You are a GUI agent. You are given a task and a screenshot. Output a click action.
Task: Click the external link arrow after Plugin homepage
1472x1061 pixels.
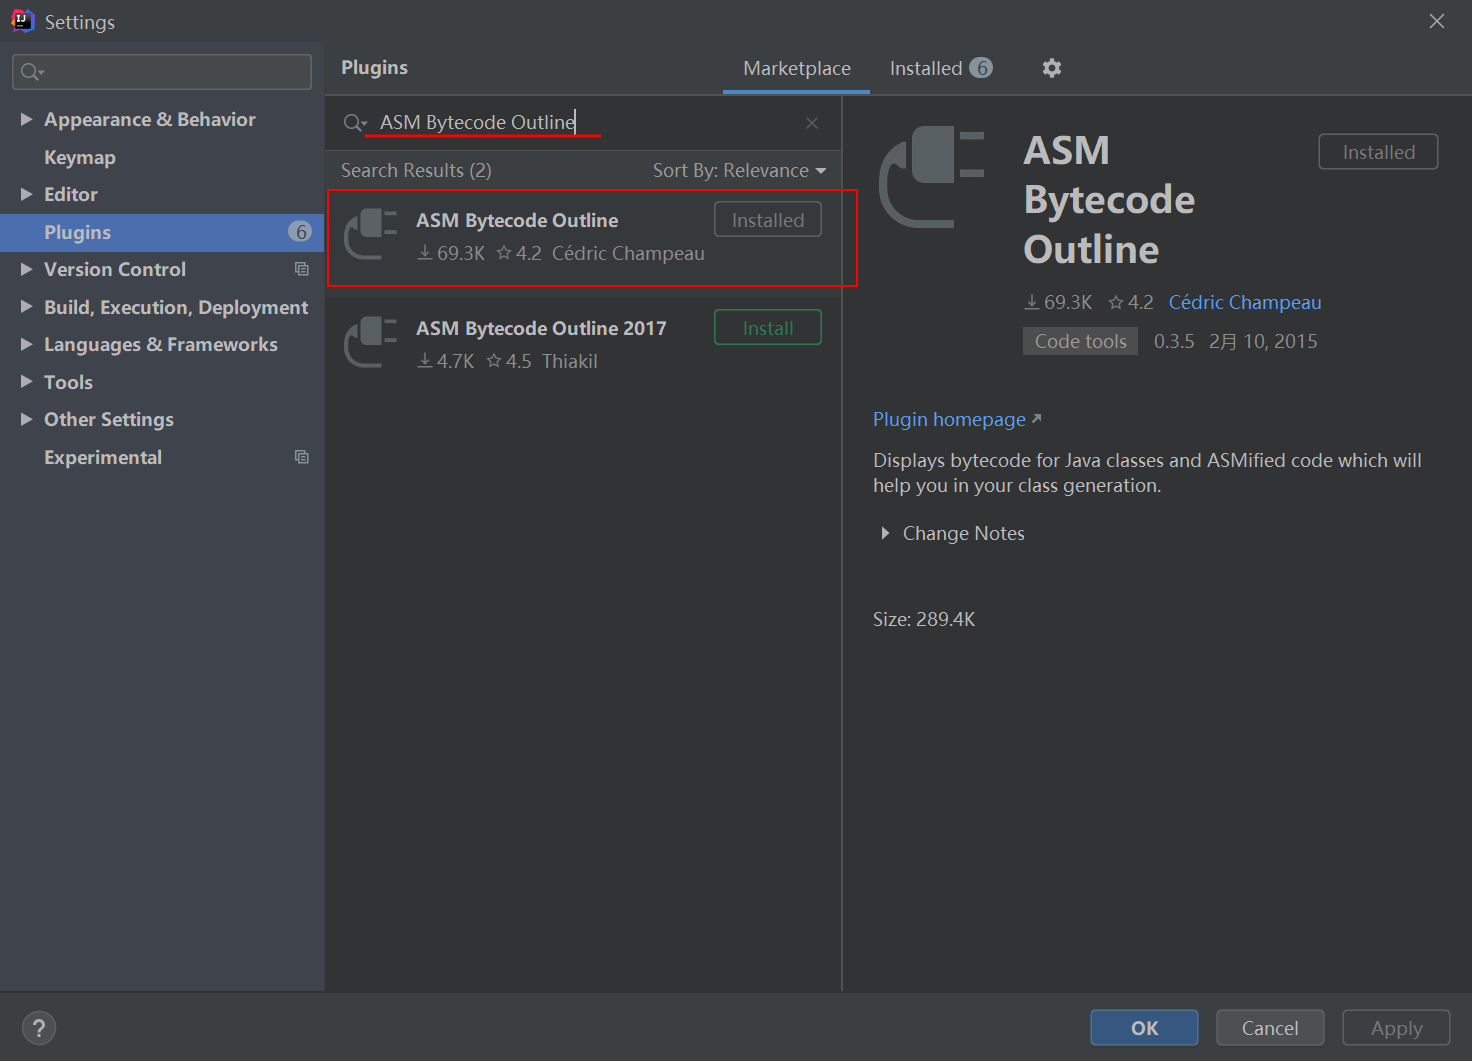(1036, 419)
